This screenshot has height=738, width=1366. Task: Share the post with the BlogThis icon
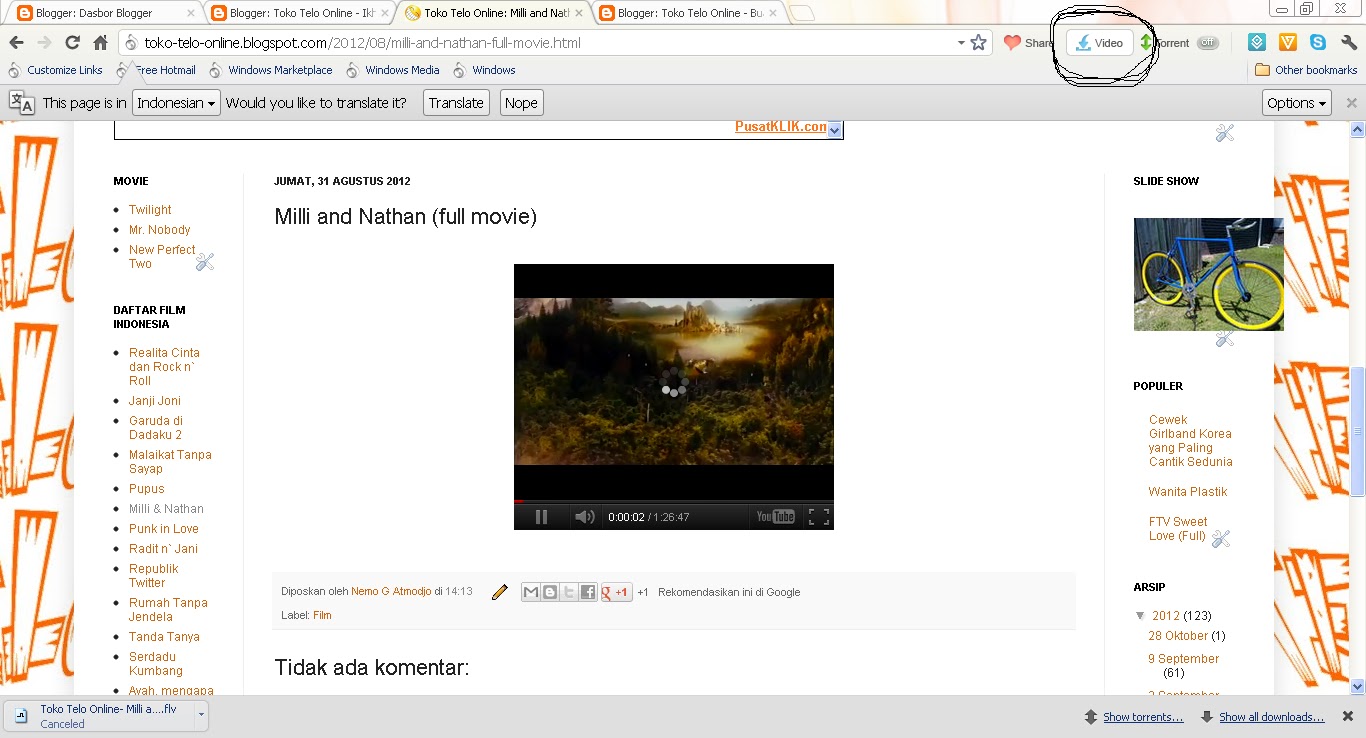tap(550, 592)
